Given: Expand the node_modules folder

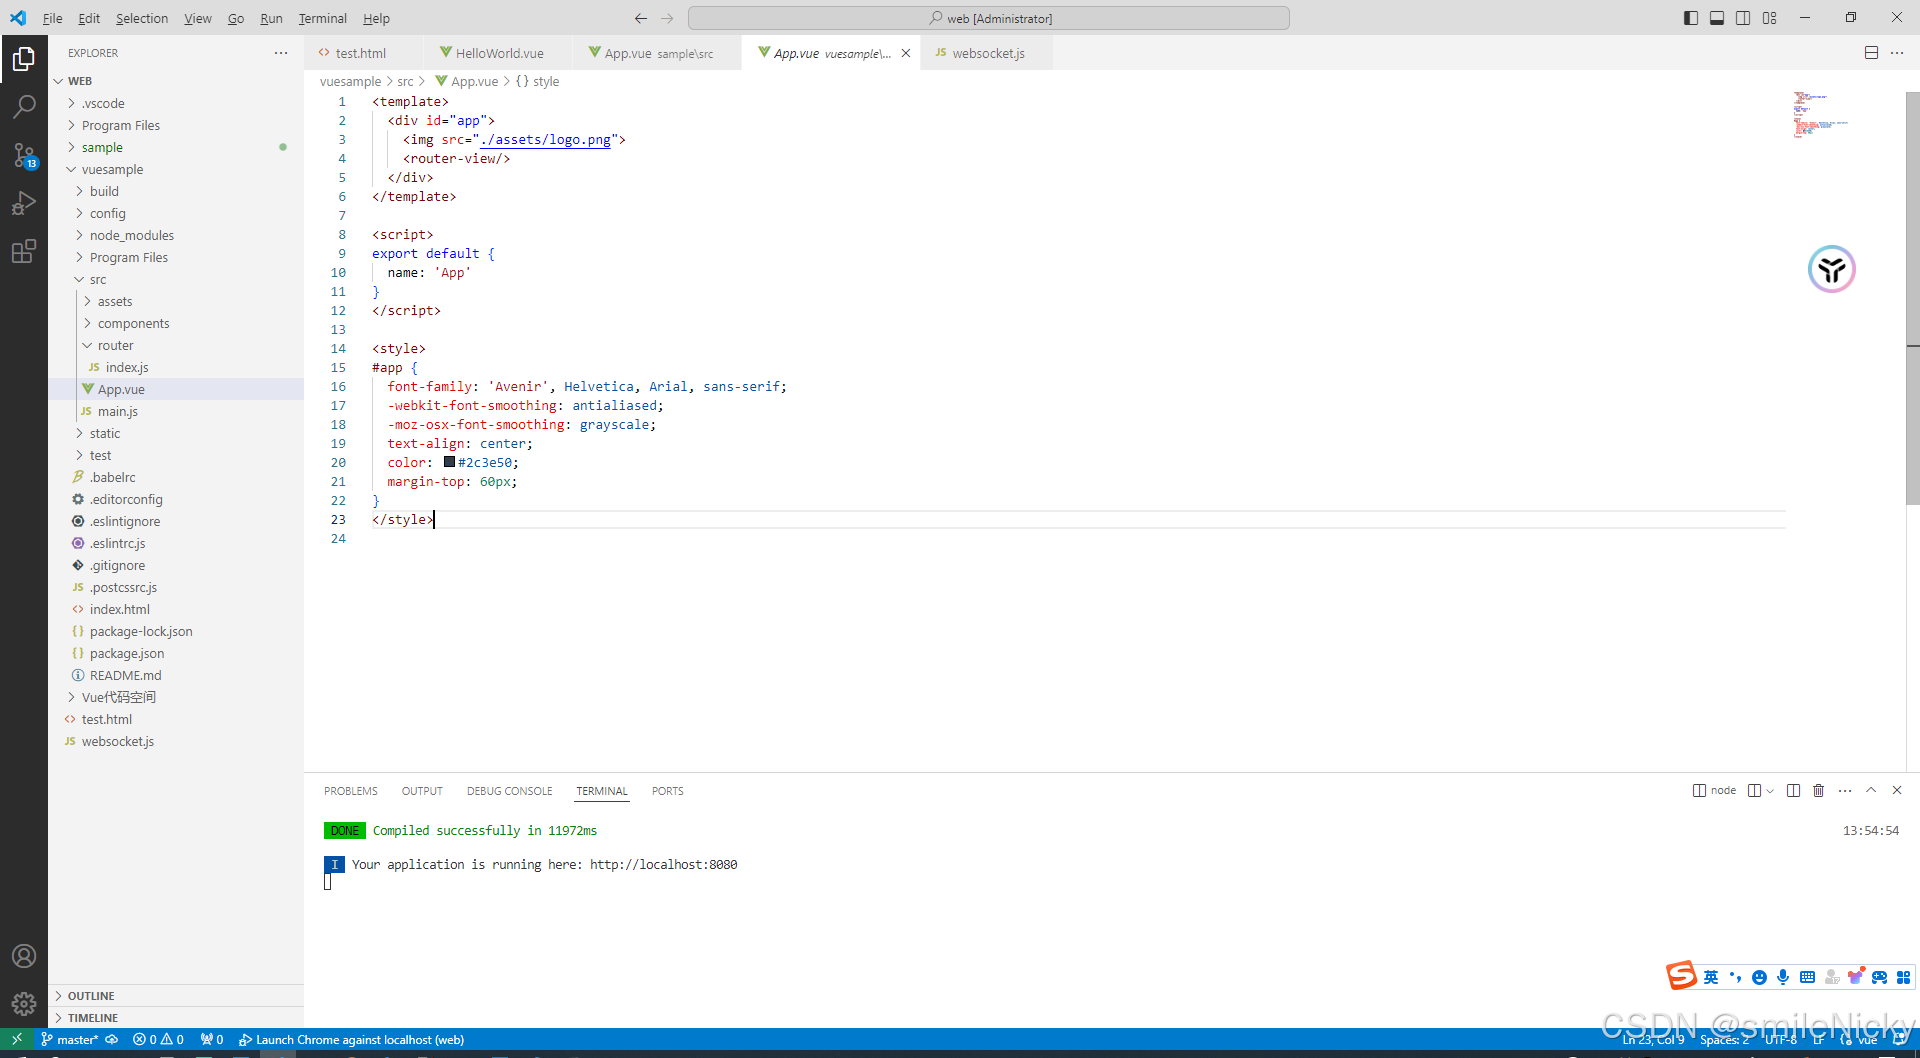Looking at the screenshot, I should point(176,235).
